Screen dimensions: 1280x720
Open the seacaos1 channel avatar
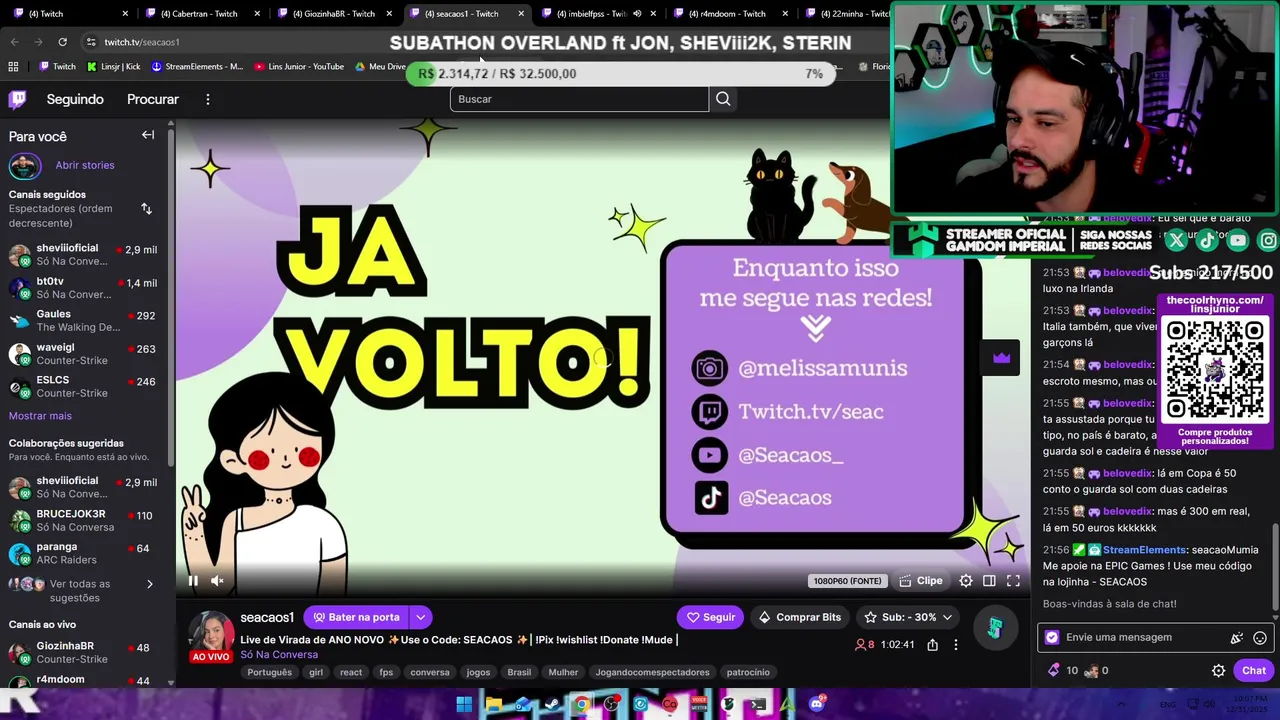[211, 634]
